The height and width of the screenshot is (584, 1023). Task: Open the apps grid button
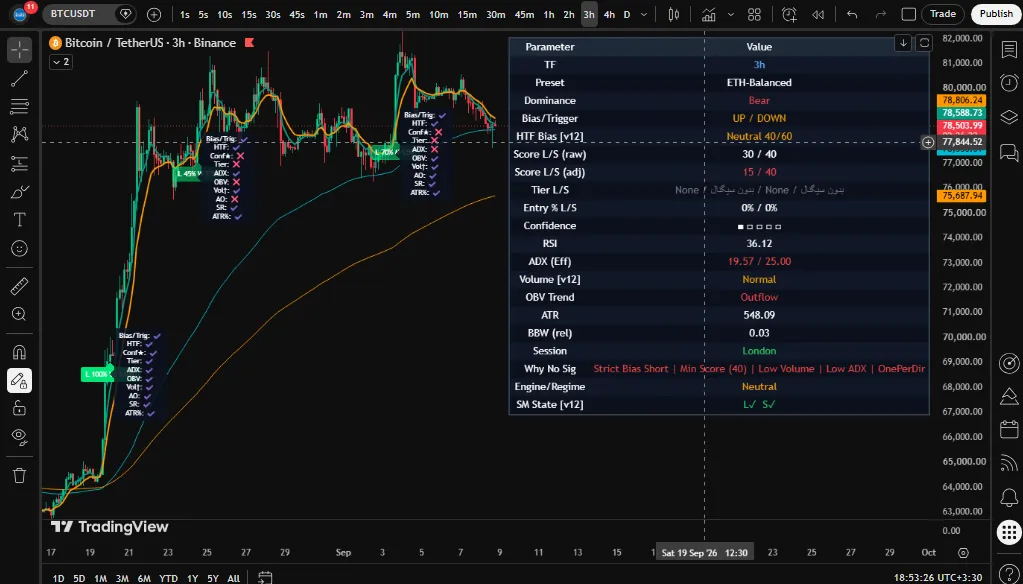pos(1009,532)
